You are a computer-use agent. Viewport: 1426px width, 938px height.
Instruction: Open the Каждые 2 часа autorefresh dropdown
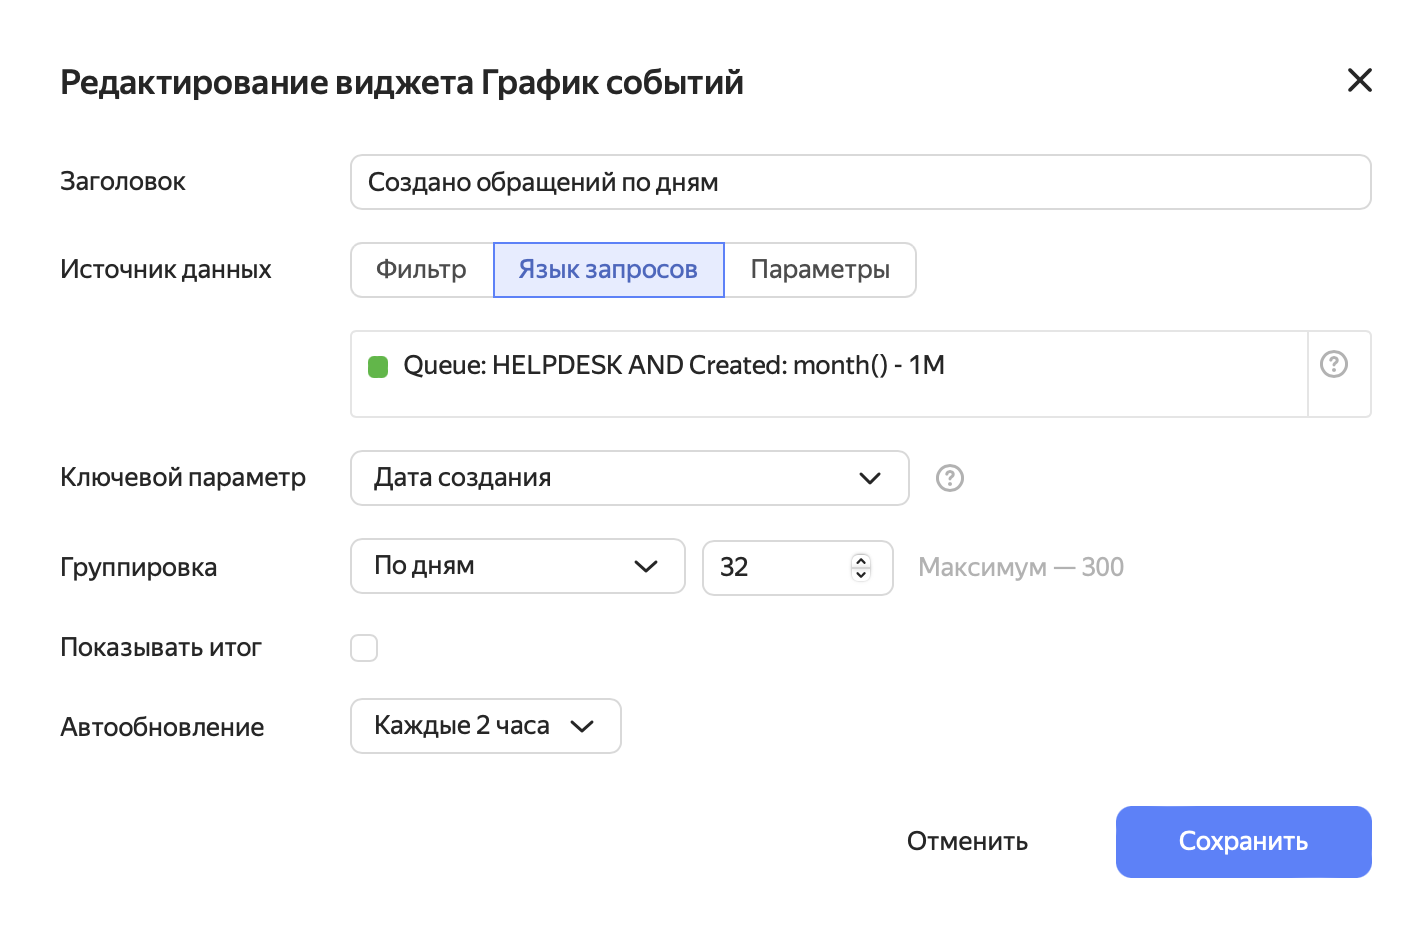coord(485,725)
